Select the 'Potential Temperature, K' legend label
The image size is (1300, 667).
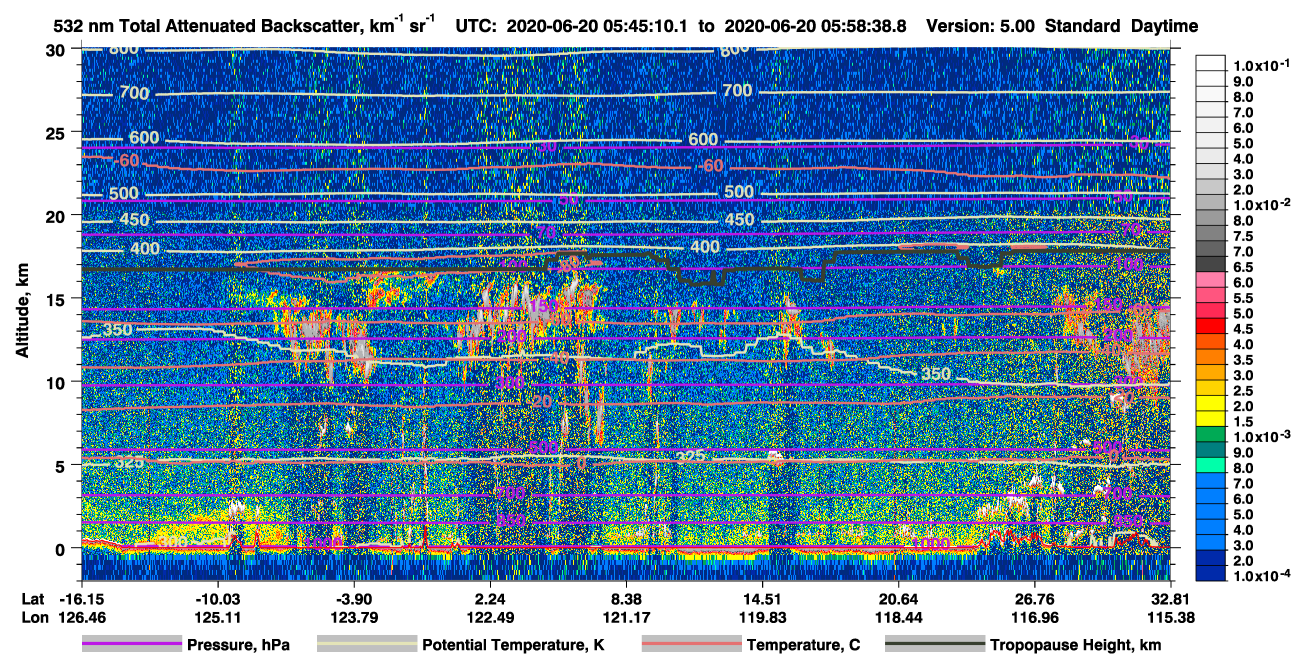coord(513,645)
